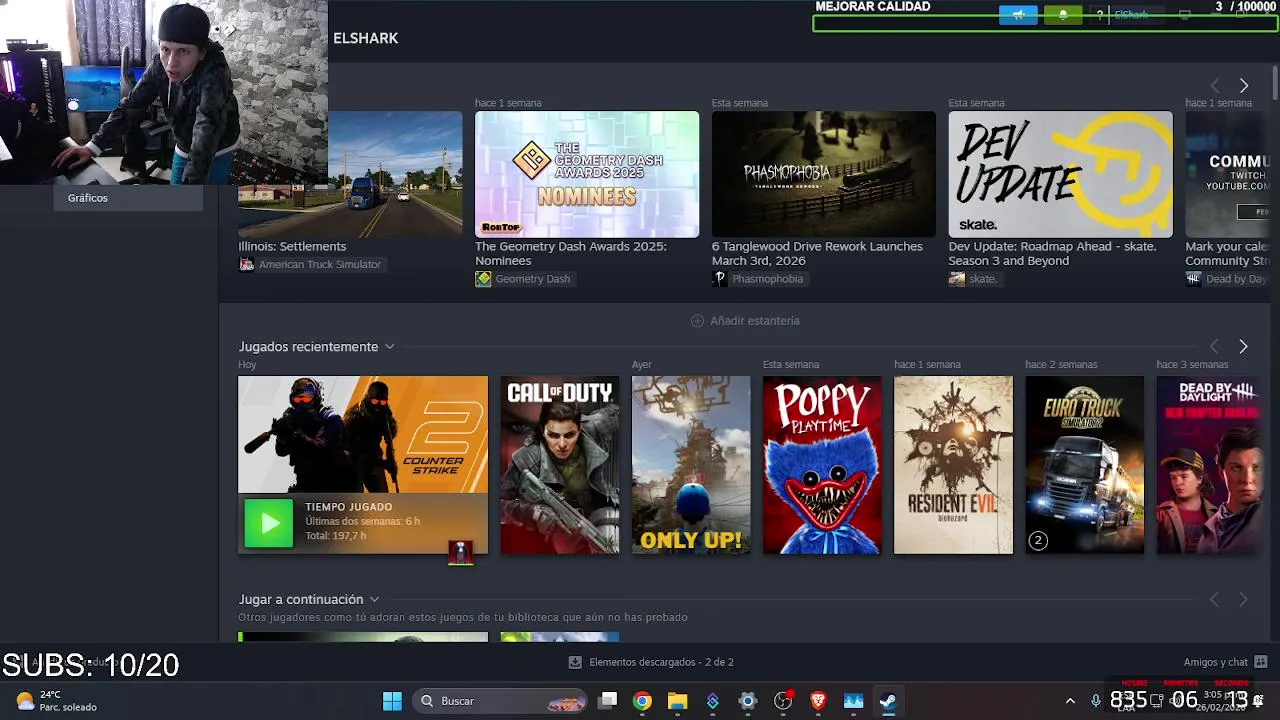
Task: Open the weather widget showing 24°C
Action: 57,701
